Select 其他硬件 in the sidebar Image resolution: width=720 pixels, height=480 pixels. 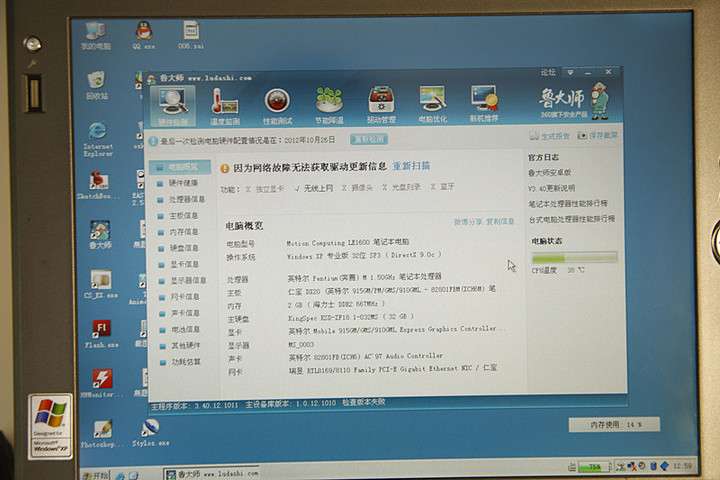click(x=180, y=345)
